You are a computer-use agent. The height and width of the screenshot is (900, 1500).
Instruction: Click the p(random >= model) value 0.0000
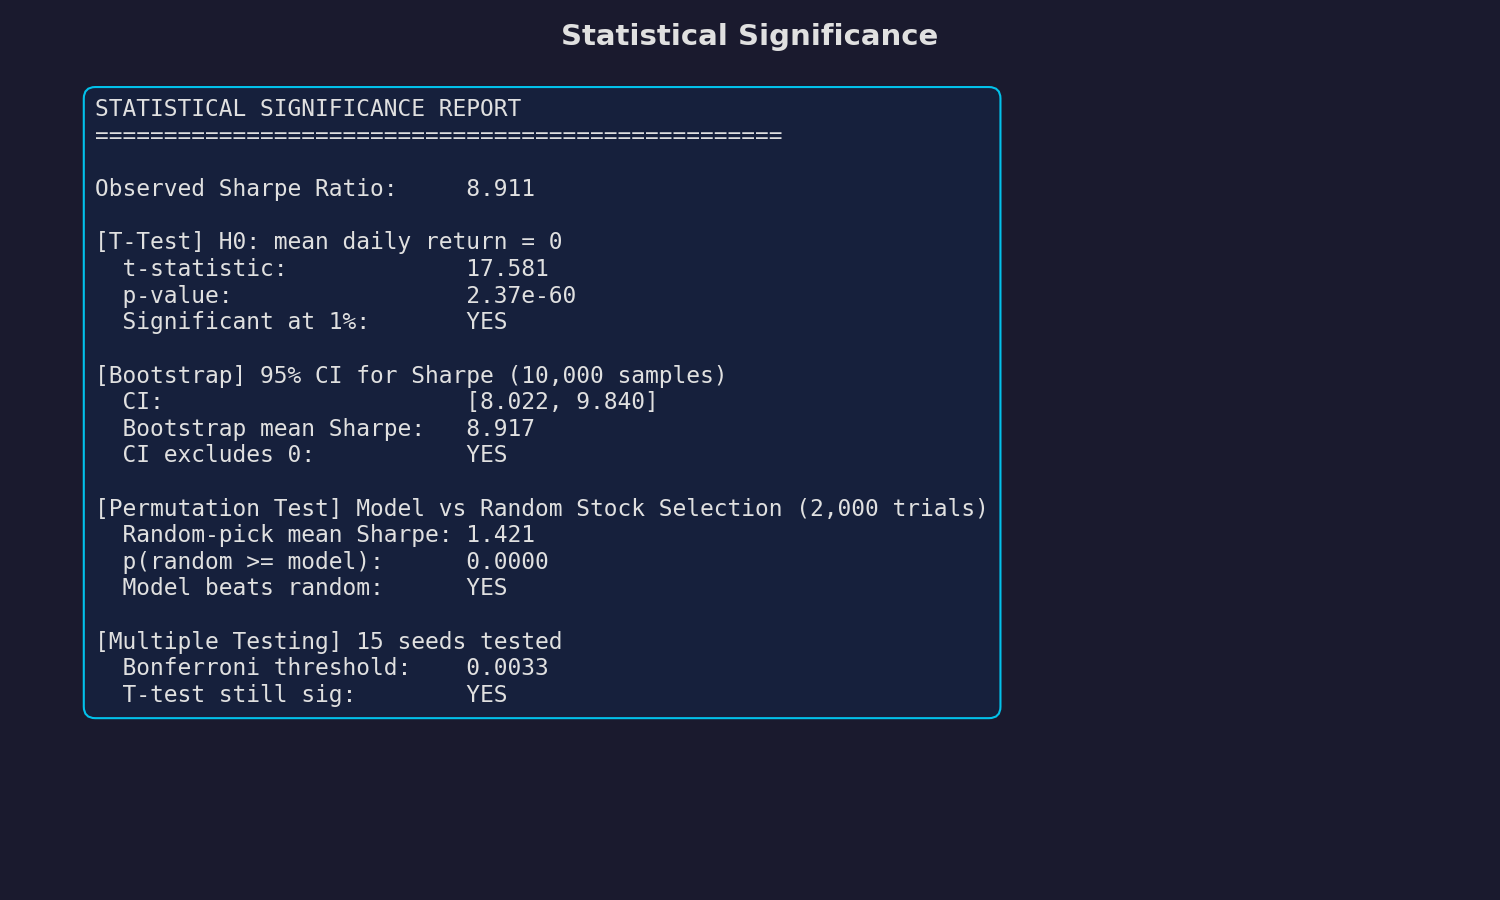coord(507,561)
